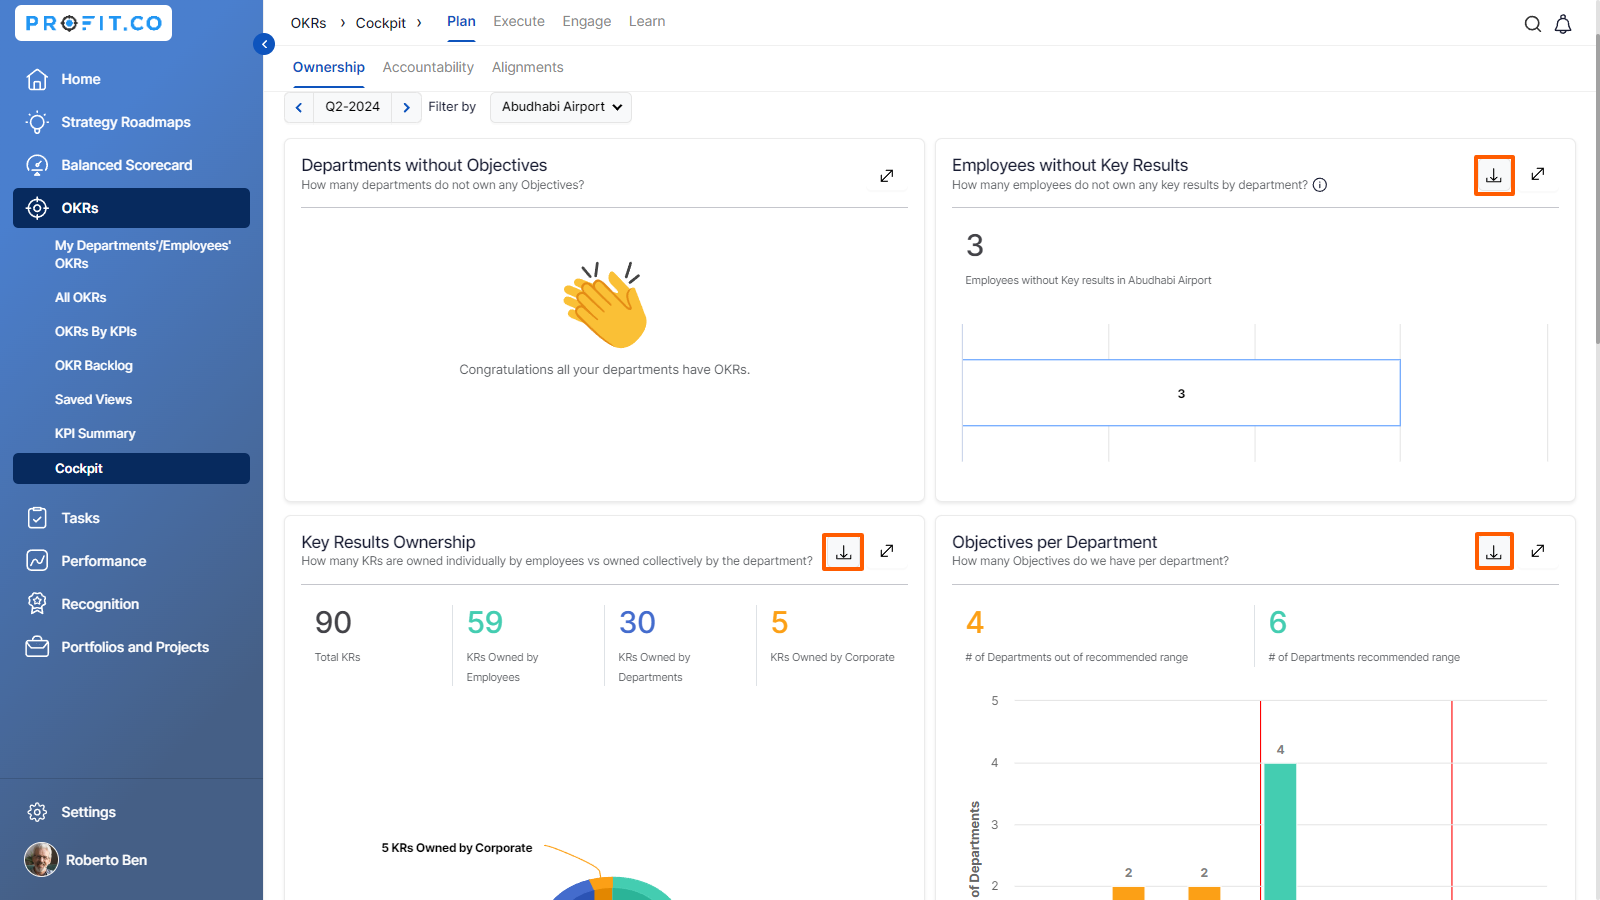Select OKR Backlog in the sidebar
Image resolution: width=1600 pixels, height=900 pixels.
94,366
